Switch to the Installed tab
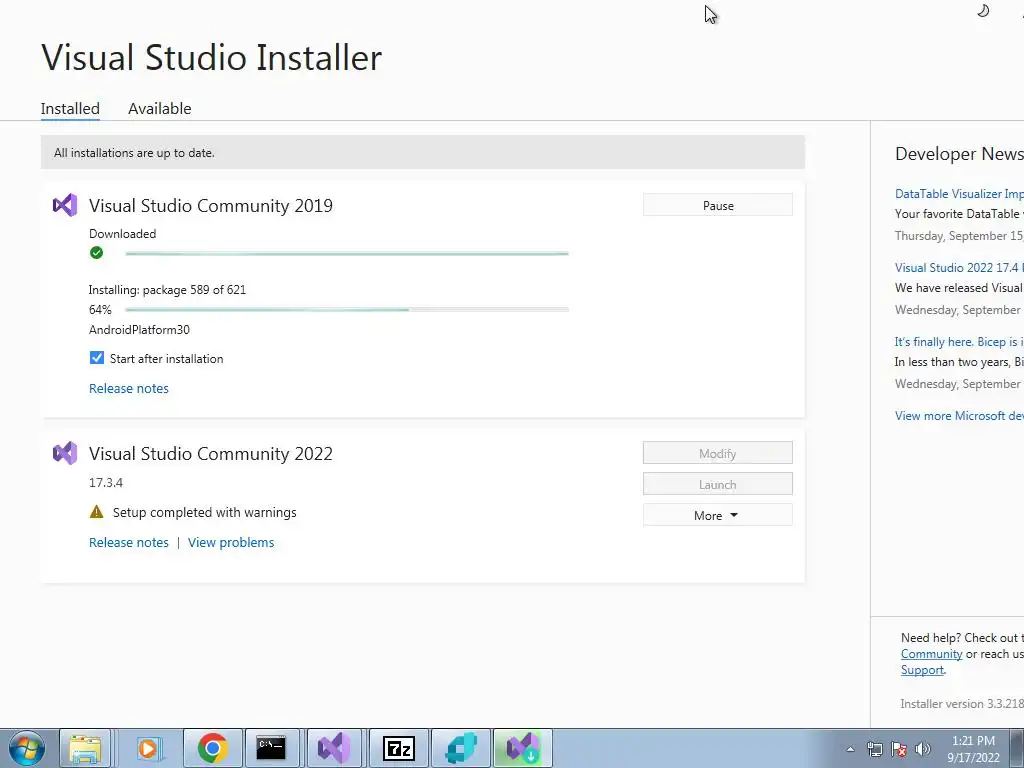 pos(70,108)
